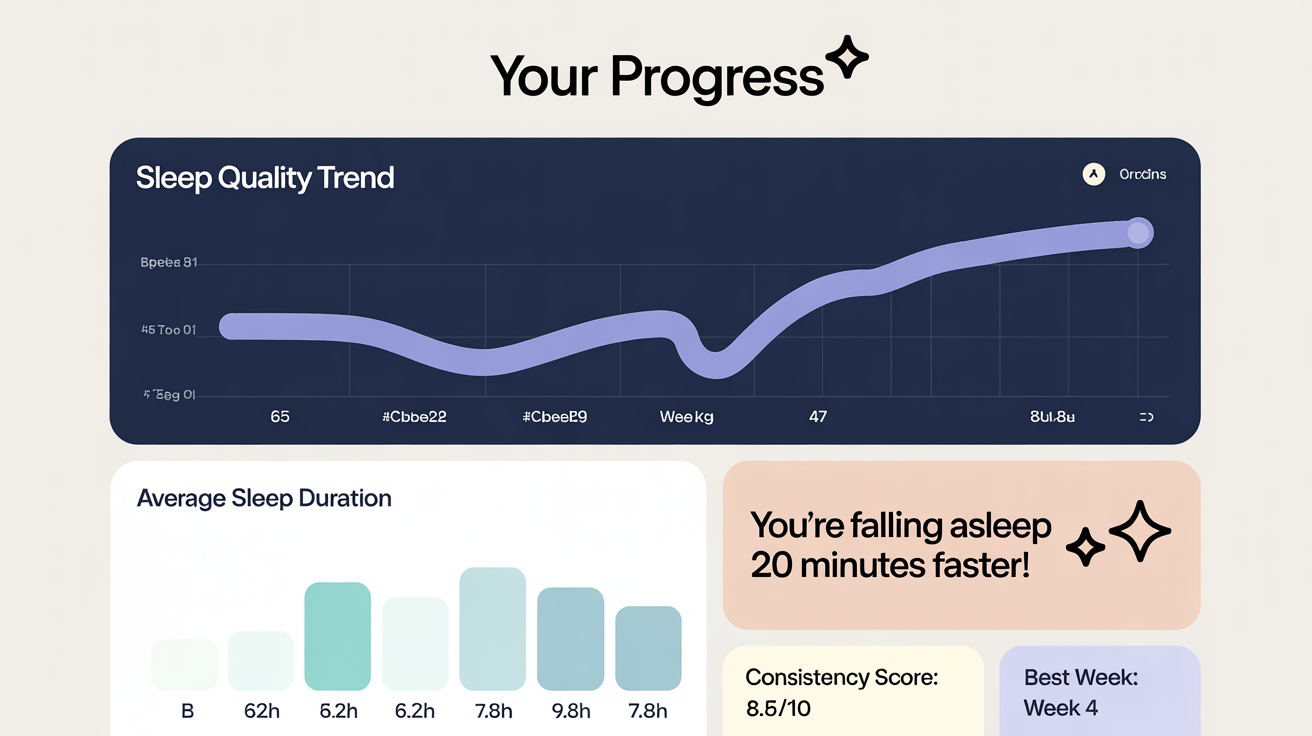The width and height of the screenshot is (1312, 736).
Task: Select the teal 6.2h duration bar
Action: [x=337, y=636]
